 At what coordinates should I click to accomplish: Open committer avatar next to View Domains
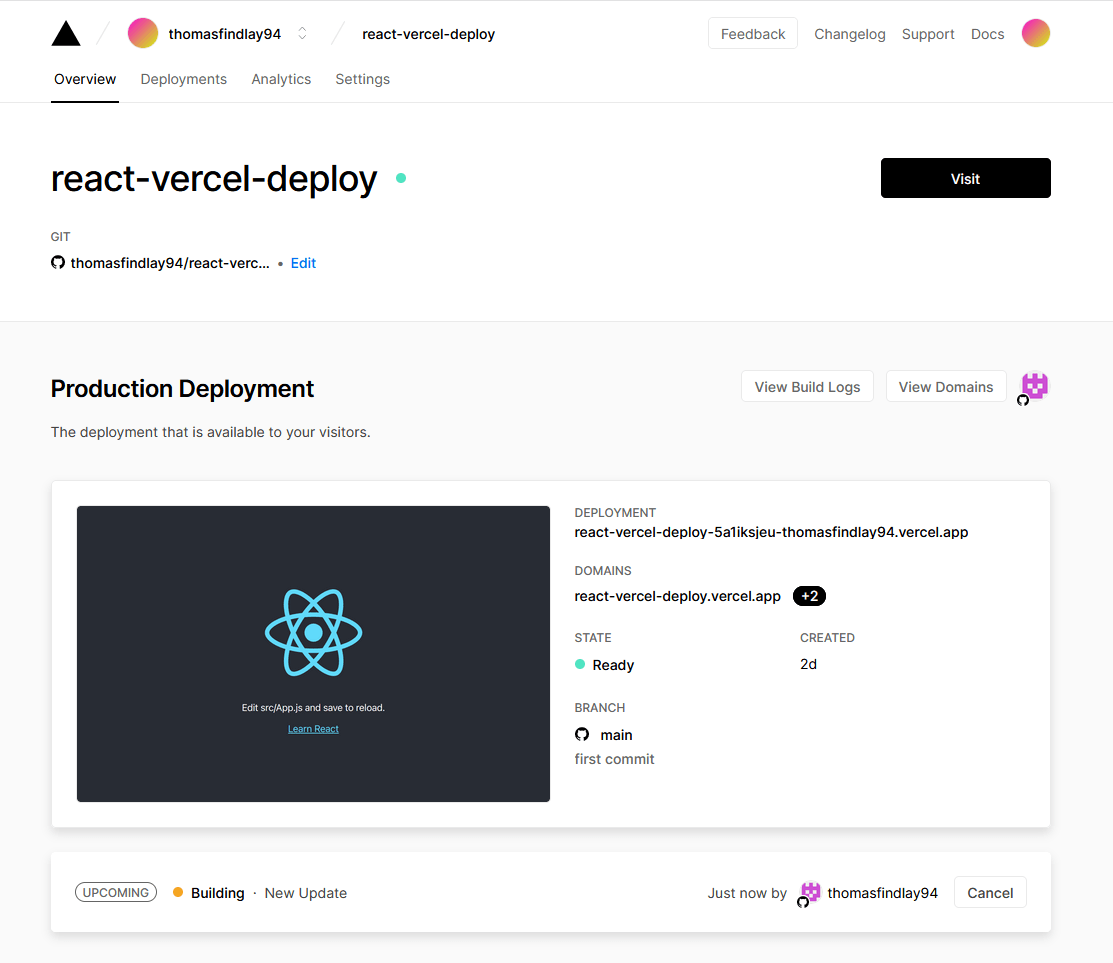tap(1034, 387)
